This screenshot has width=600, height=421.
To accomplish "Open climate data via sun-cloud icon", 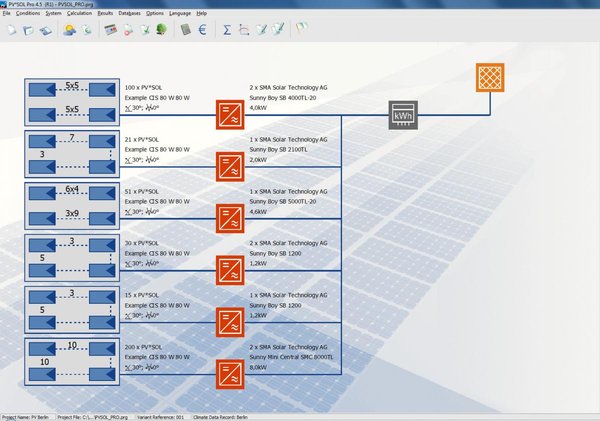I will 70,30.
